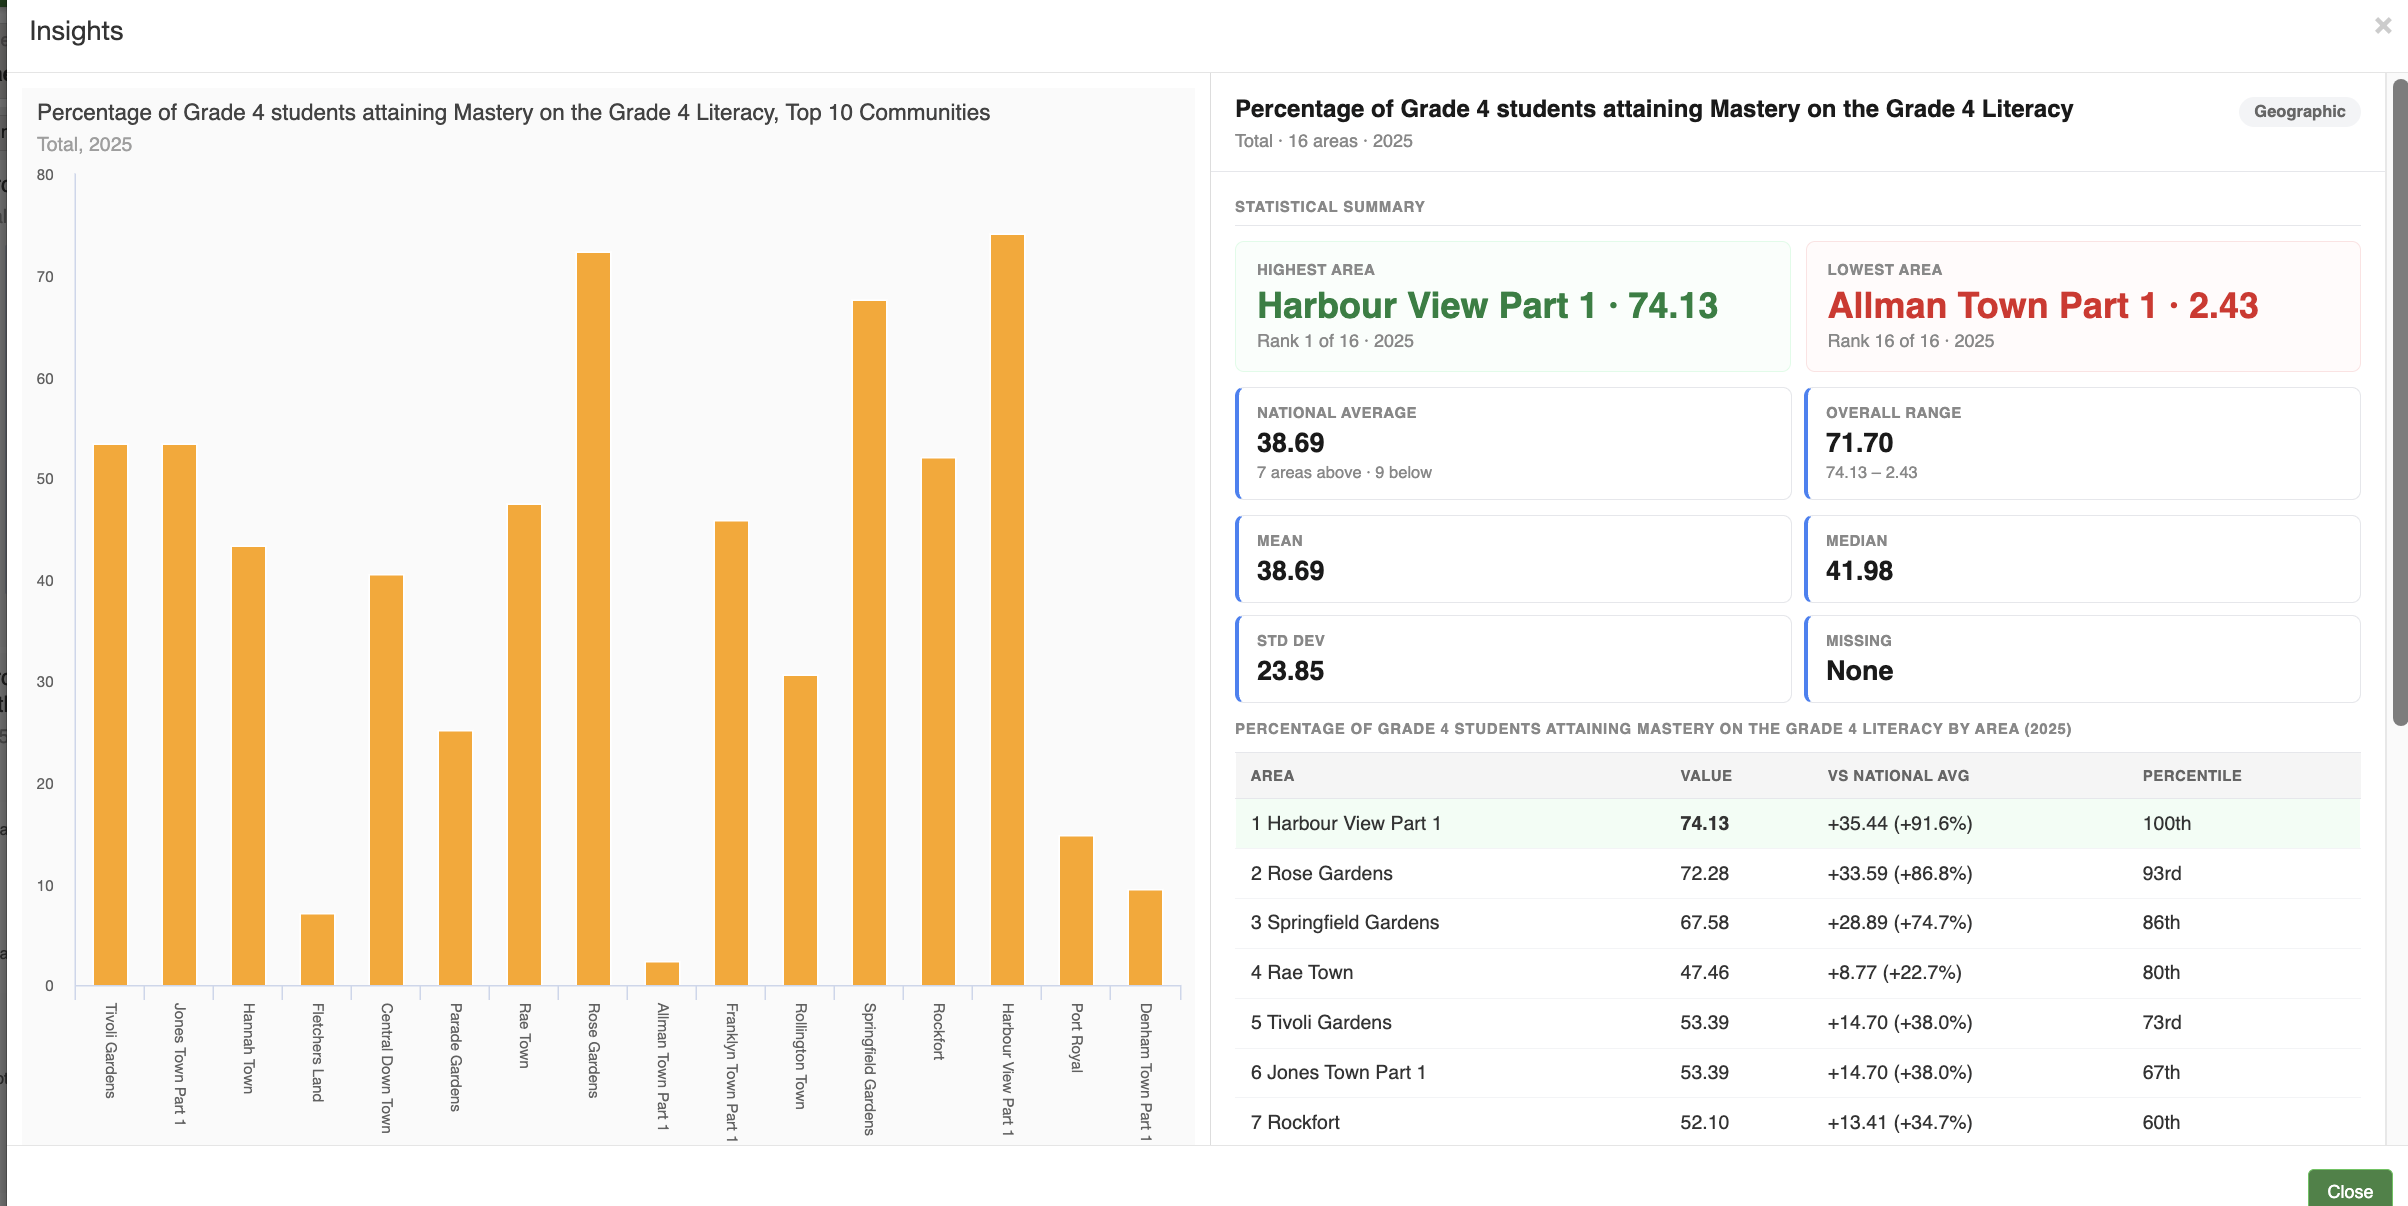Click the PERCENTILE column header

tap(2192, 776)
